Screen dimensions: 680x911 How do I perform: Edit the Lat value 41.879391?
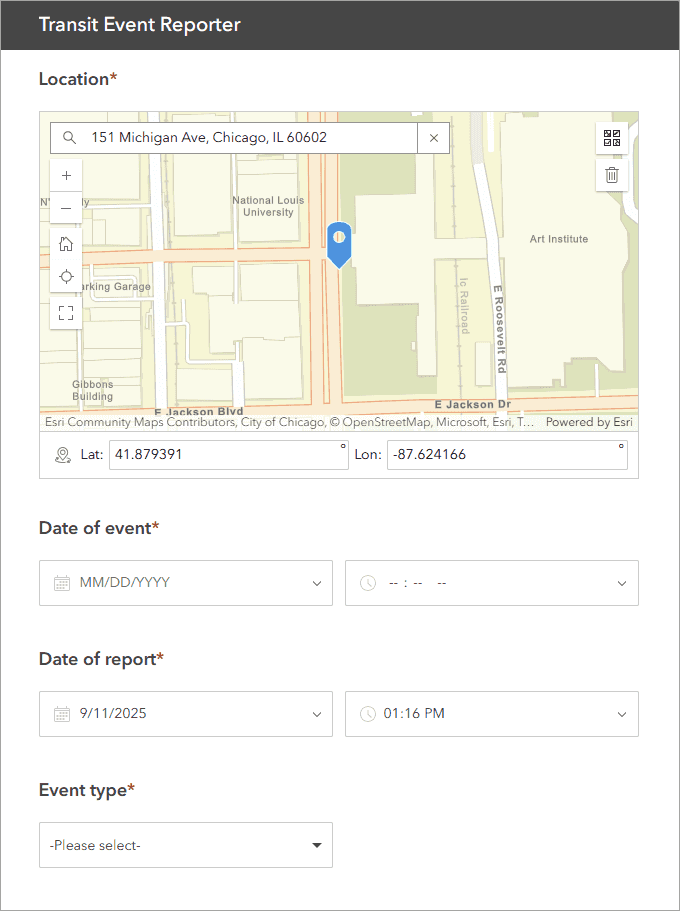click(x=228, y=455)
